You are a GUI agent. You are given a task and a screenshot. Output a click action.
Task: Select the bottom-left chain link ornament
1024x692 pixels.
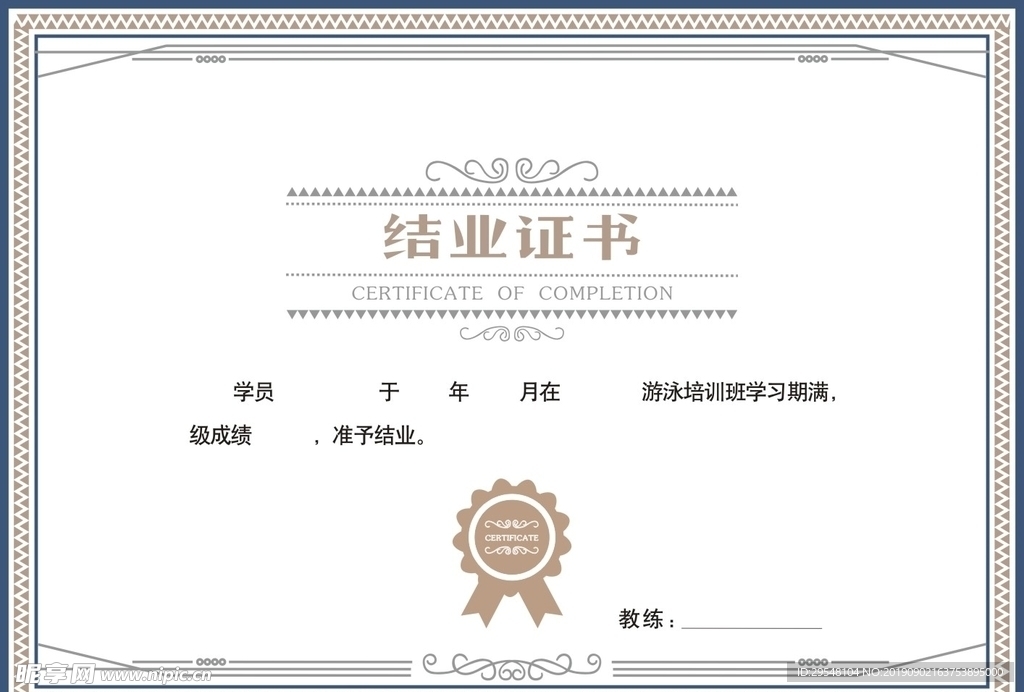click(210, 662)
